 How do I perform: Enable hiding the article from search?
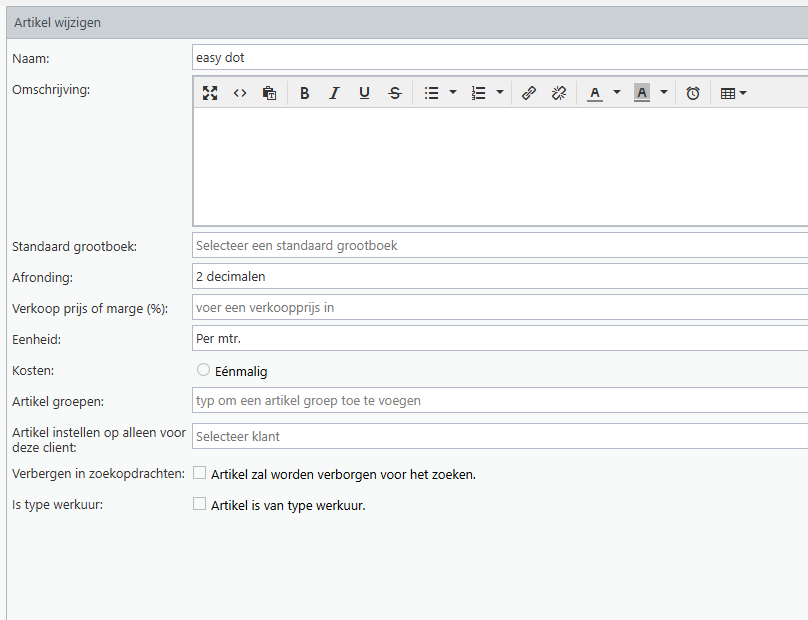(200, 473)
